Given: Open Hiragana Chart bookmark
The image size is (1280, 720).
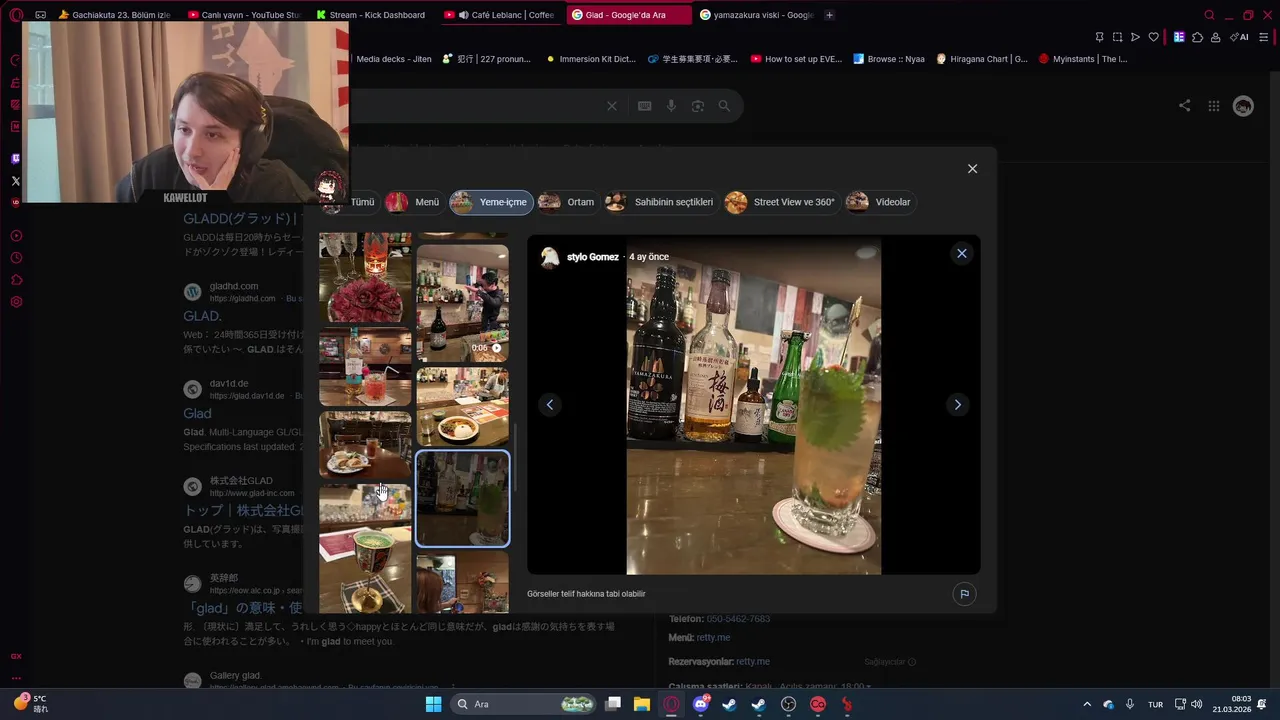Looking at the screenshot, I should pyautogui.click(x=982, y=59).
